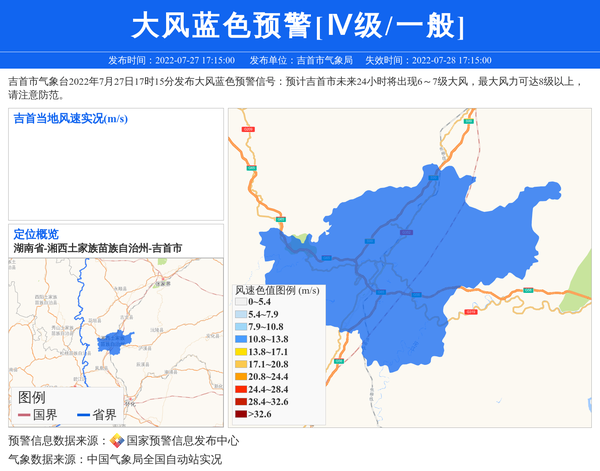Select the 24.4~28.4 red legend swatch

point(240,389)
